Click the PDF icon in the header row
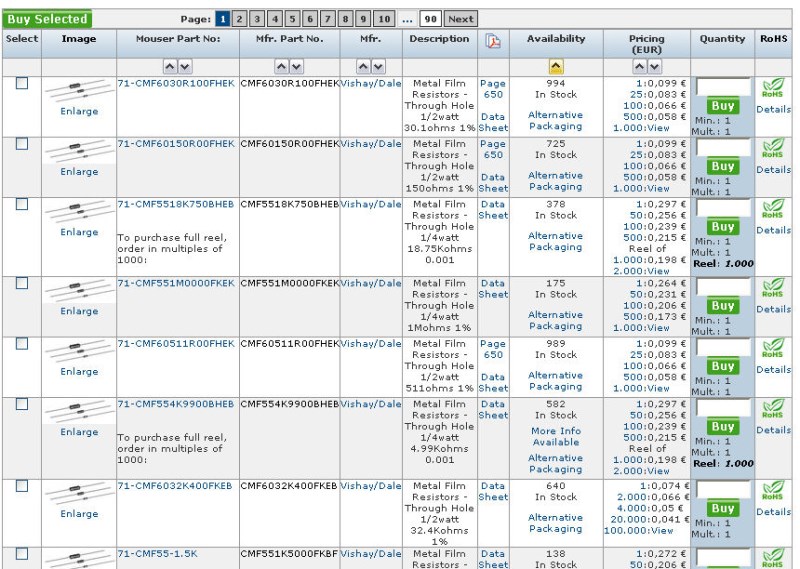The image size is (800, 569). click(x=493, y=41)
